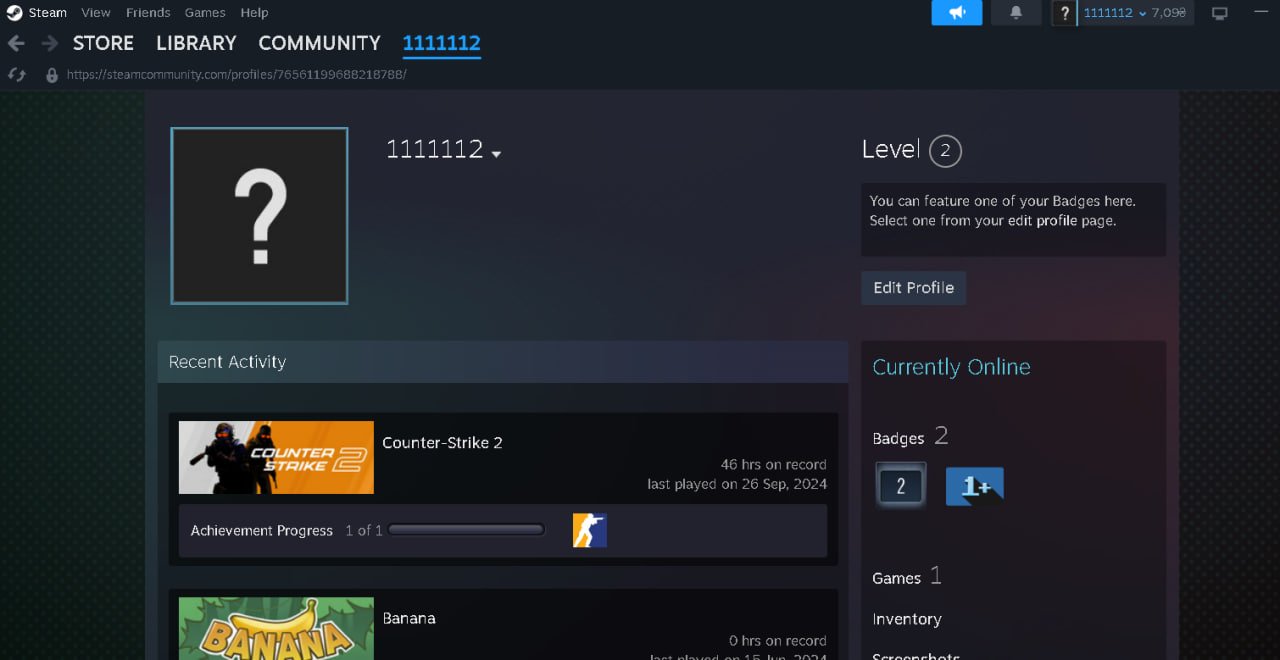Click the '1 of 1' achievement count
Image resolution: width=1280 pixels, height=660 pixels.
tap(364, 531)
